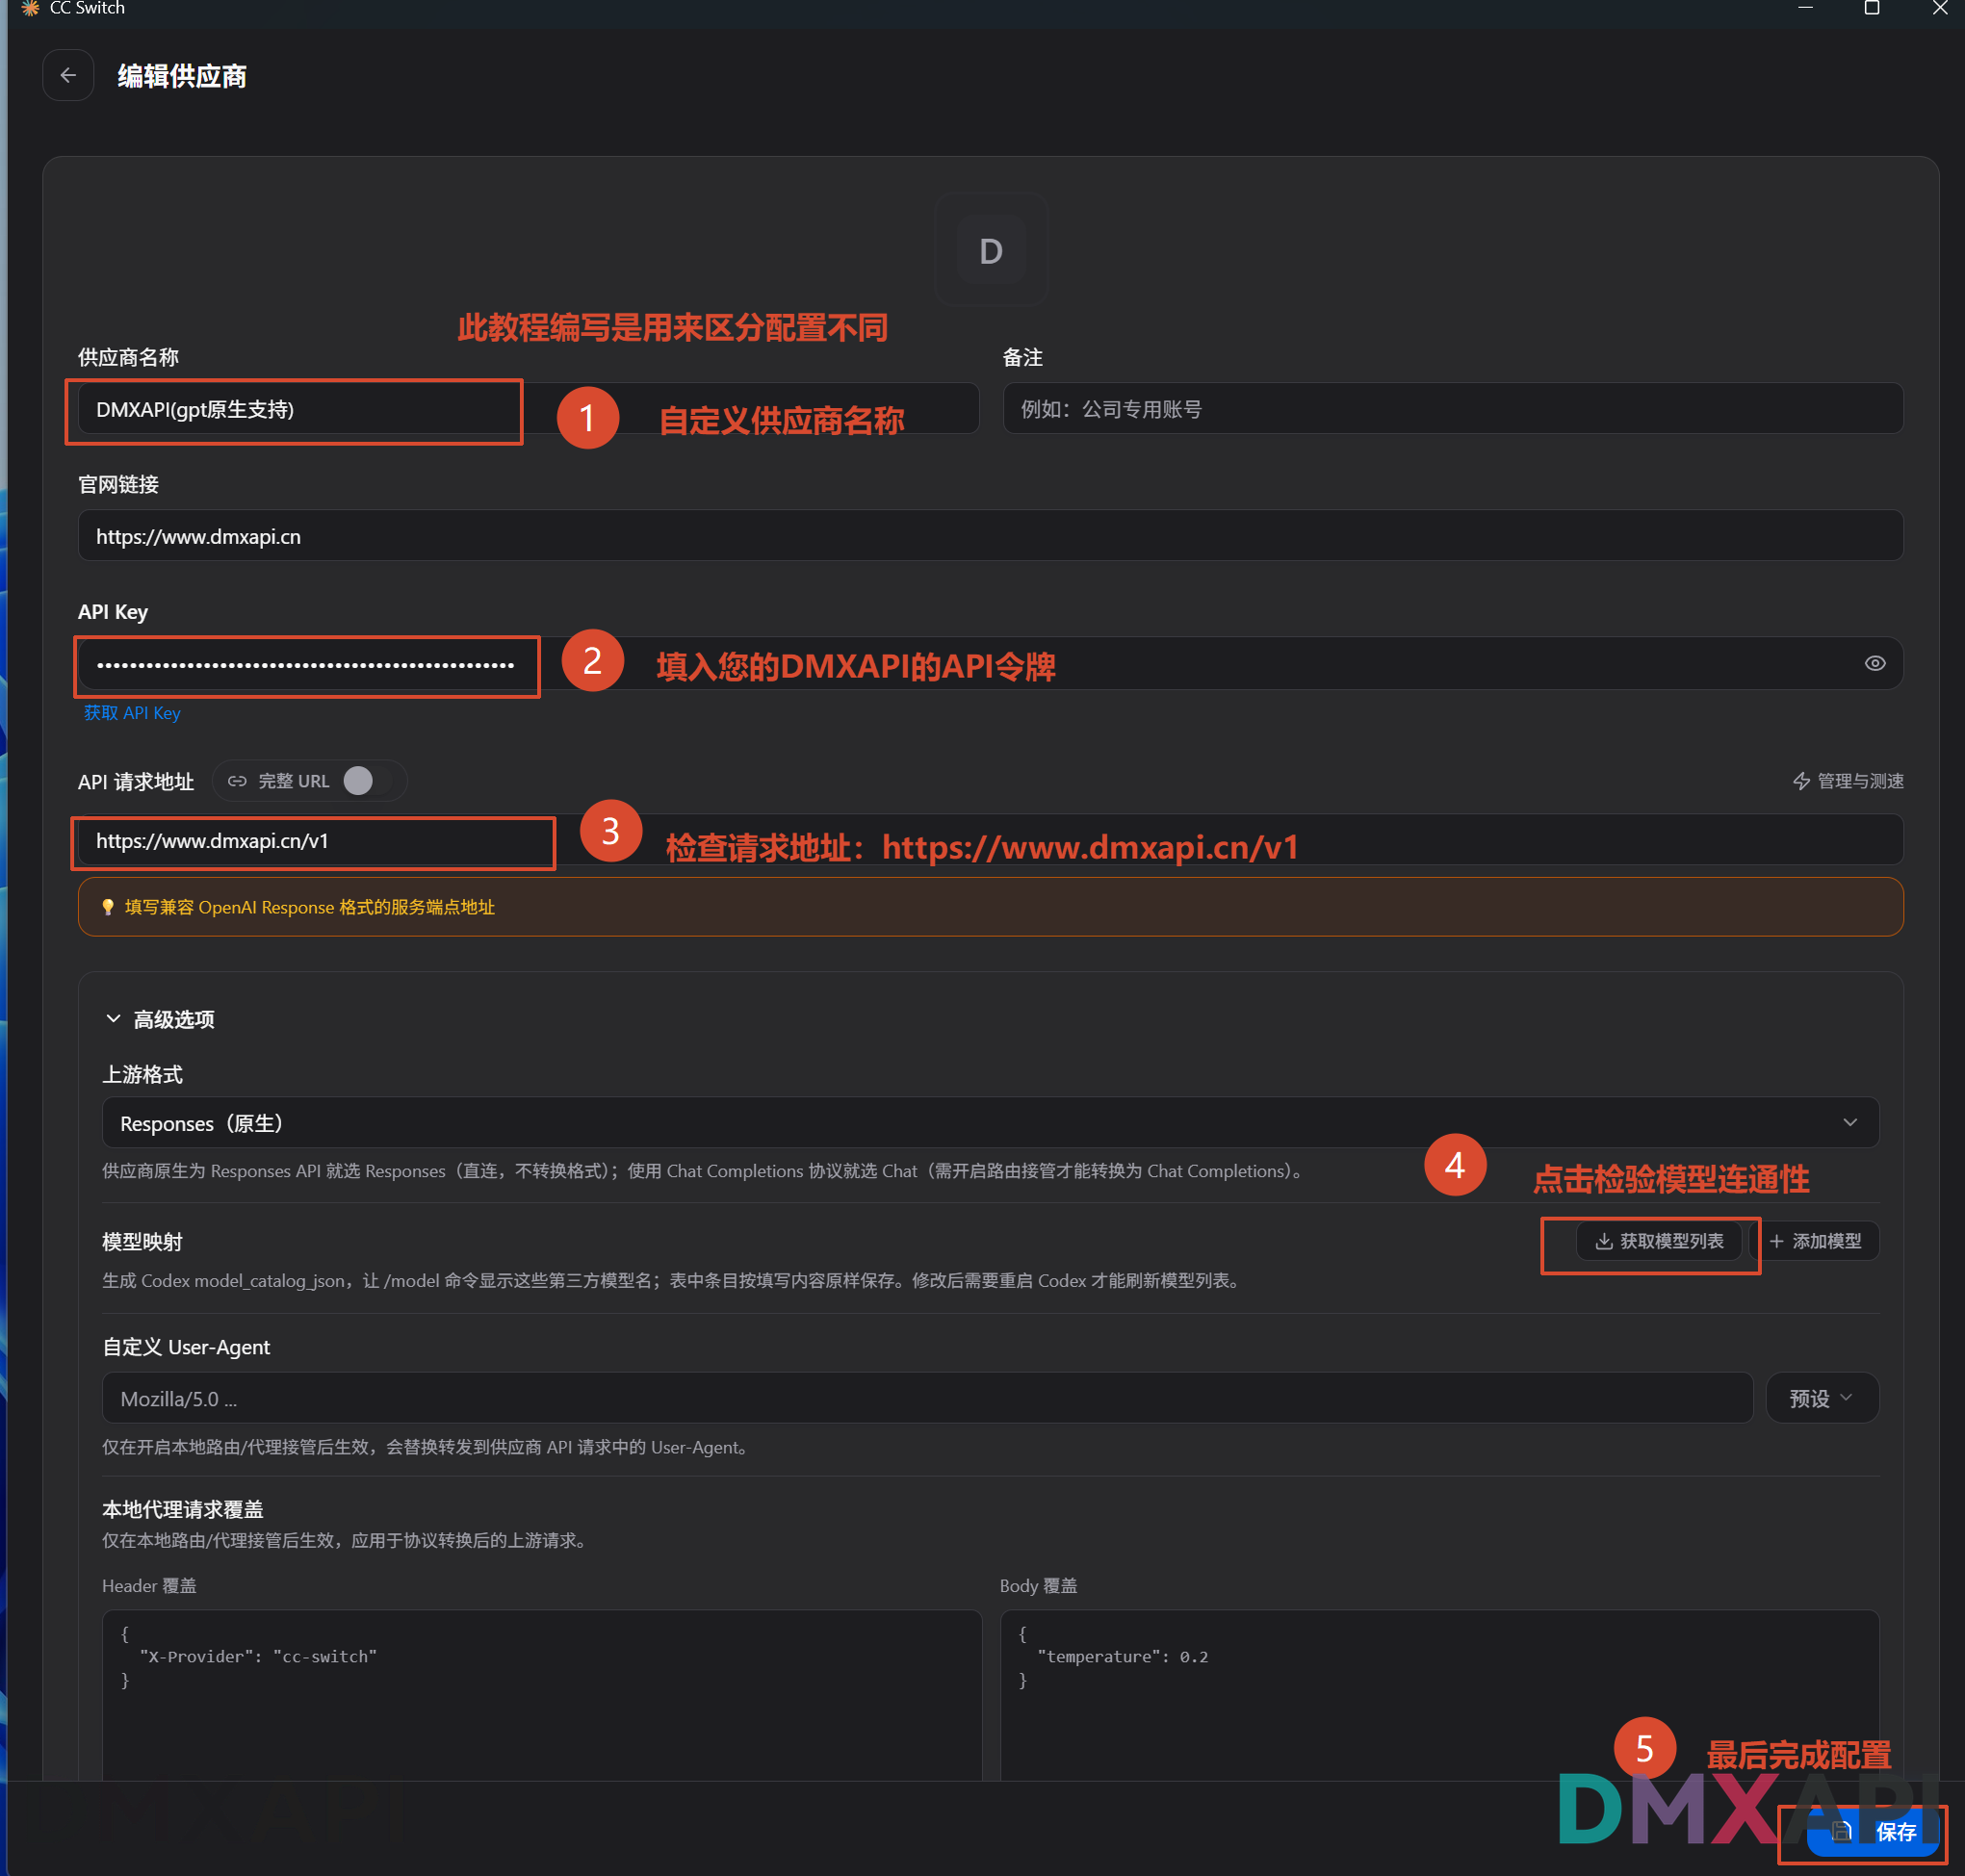Focus the 备注 input field
This screenshot has height=1876, width=1965.
tap(1452, 408)
